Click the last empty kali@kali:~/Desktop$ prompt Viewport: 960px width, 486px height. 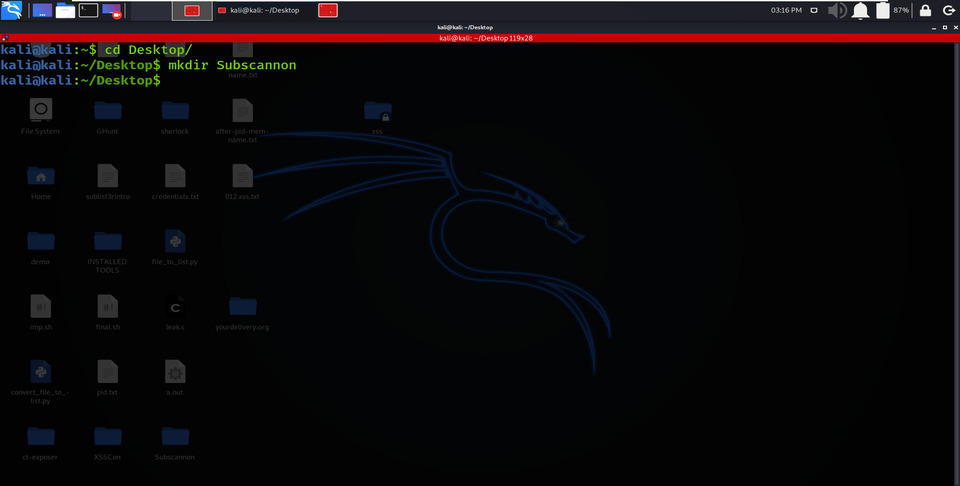pyautogui.click(x=80, y=80)
